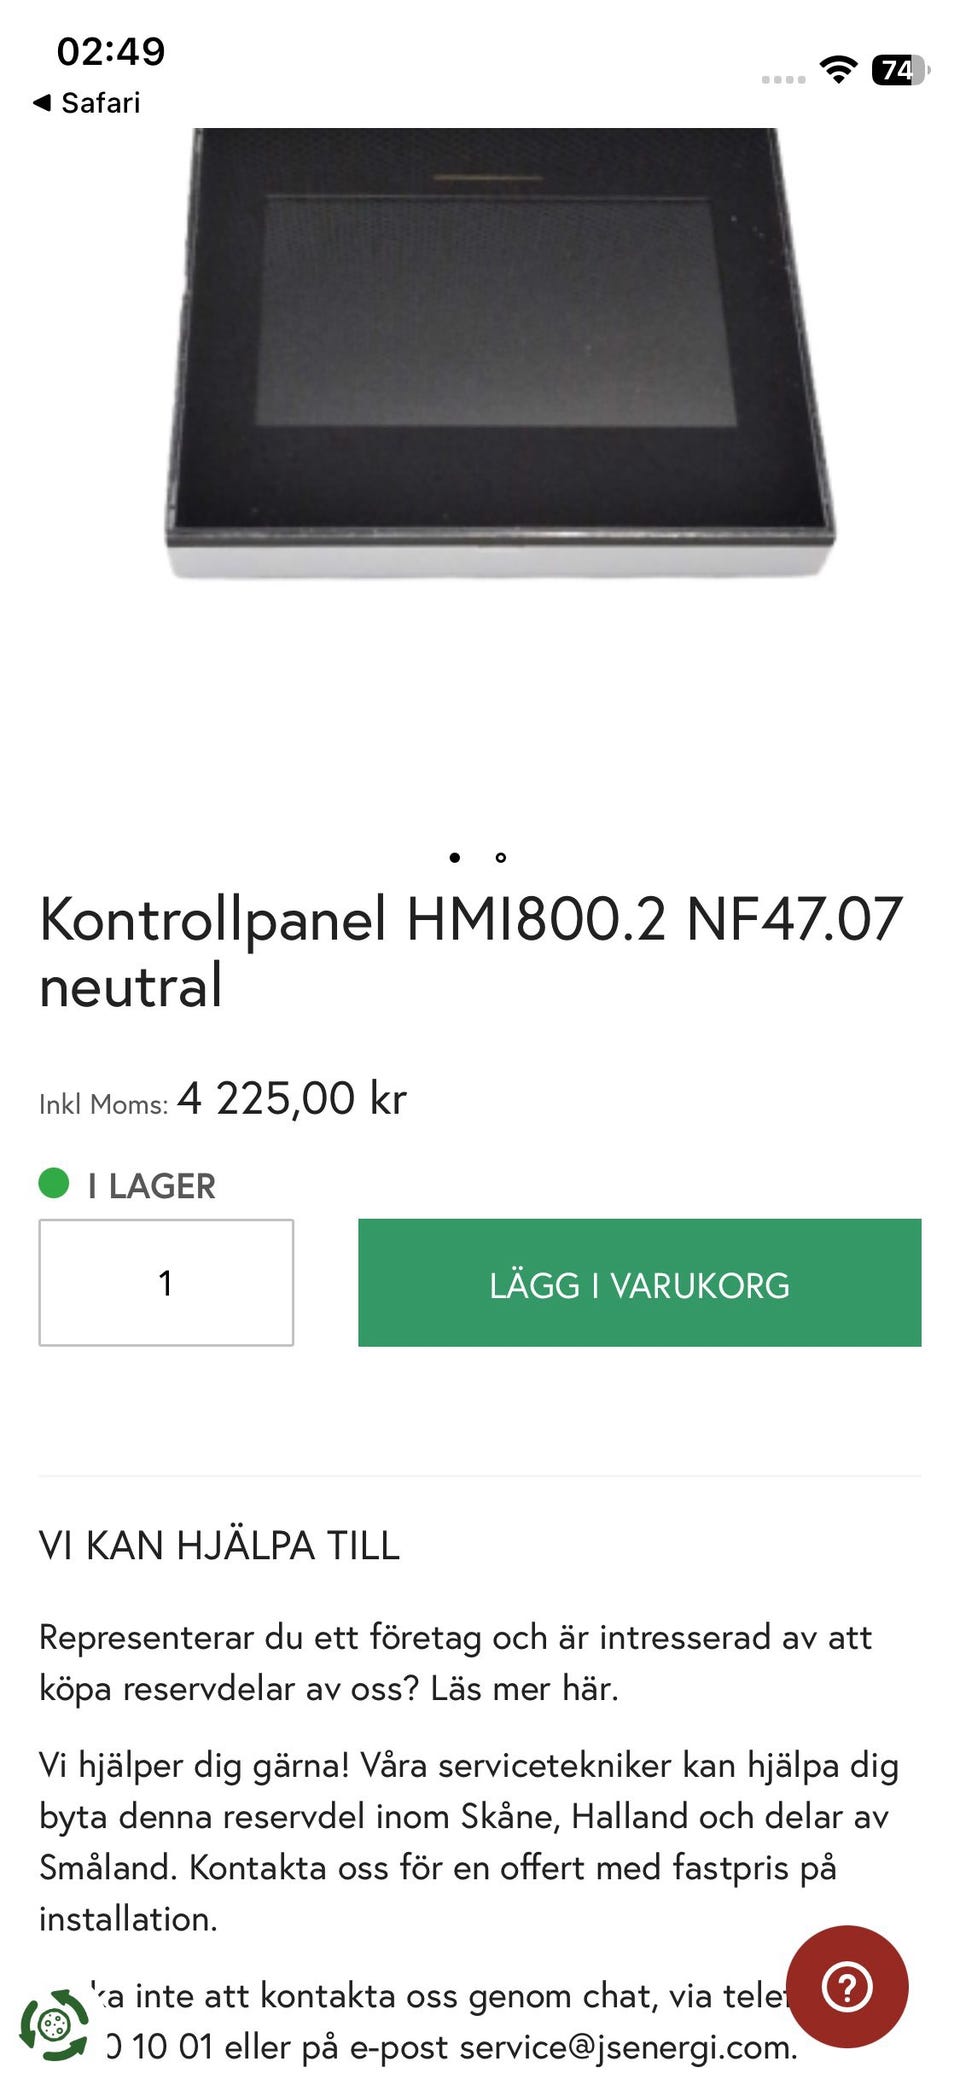
Task: Focus the quantity input field
Action: coord(166,1282)
